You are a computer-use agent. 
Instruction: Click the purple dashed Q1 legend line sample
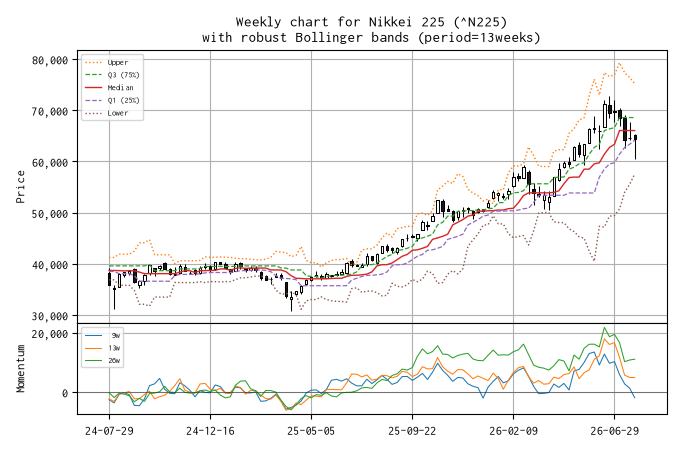pos(94,100)
